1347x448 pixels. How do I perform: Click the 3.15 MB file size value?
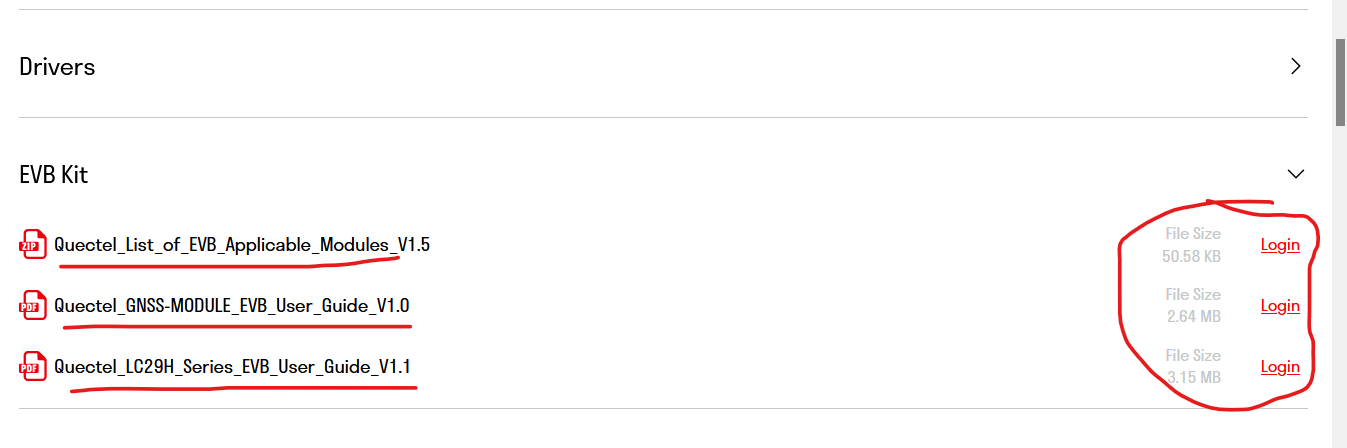coord(1194,378)
